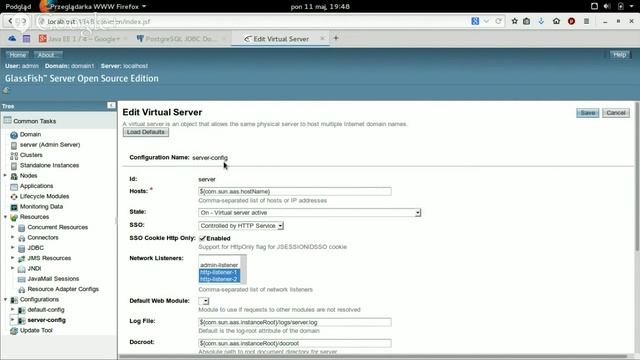Collapse the Resources tree node
This screenshot has height=360, width=640.
[x=5, y=217]
